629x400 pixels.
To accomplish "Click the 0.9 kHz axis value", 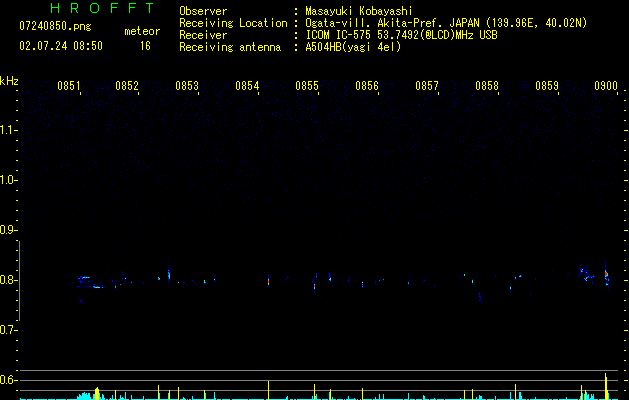I will pos(8,230).
